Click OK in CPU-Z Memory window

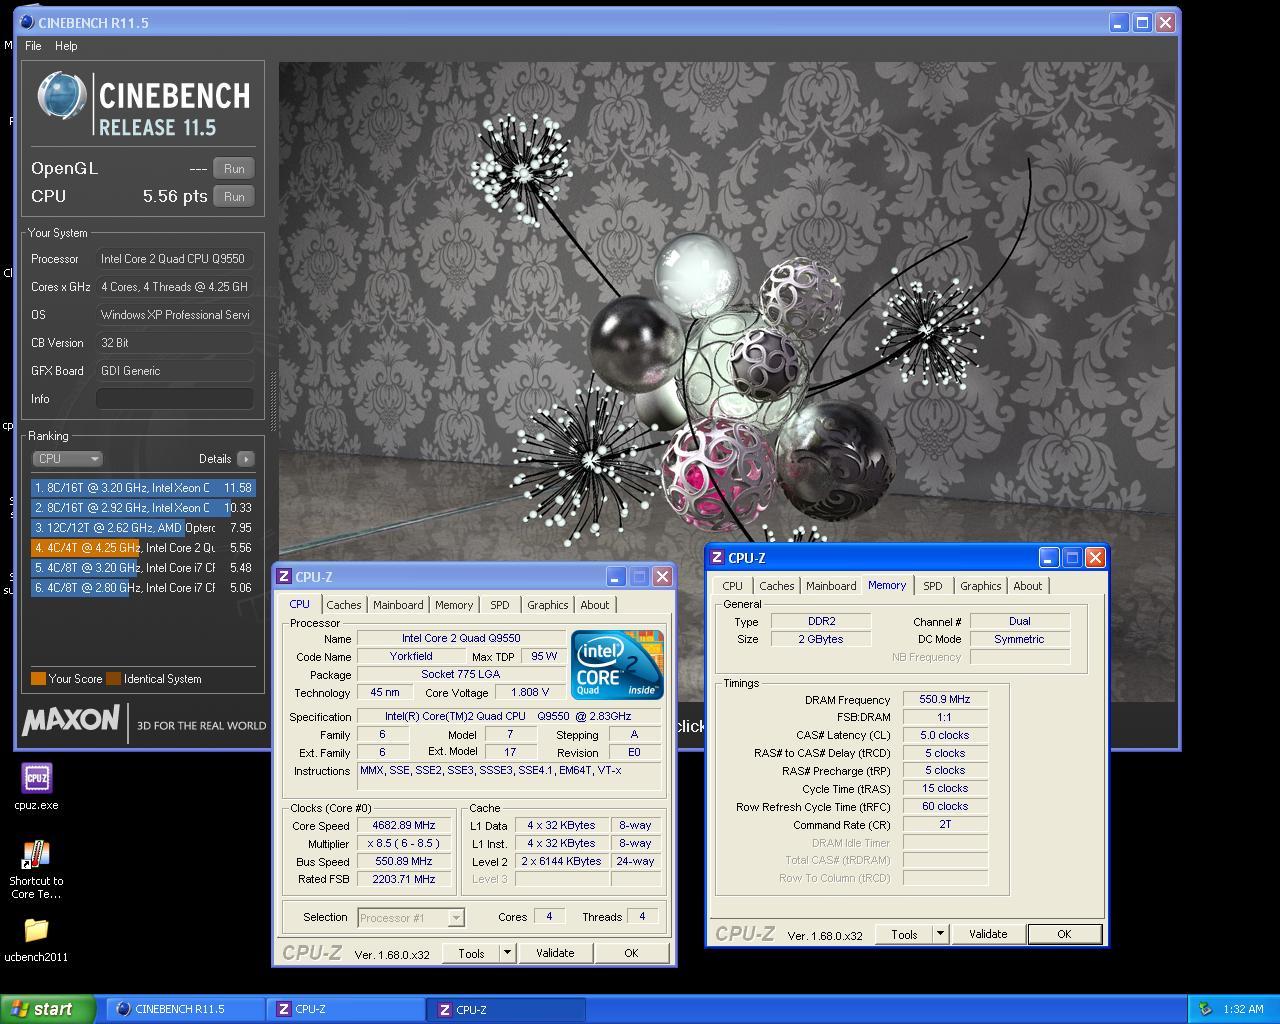[x=1064, y=934]
